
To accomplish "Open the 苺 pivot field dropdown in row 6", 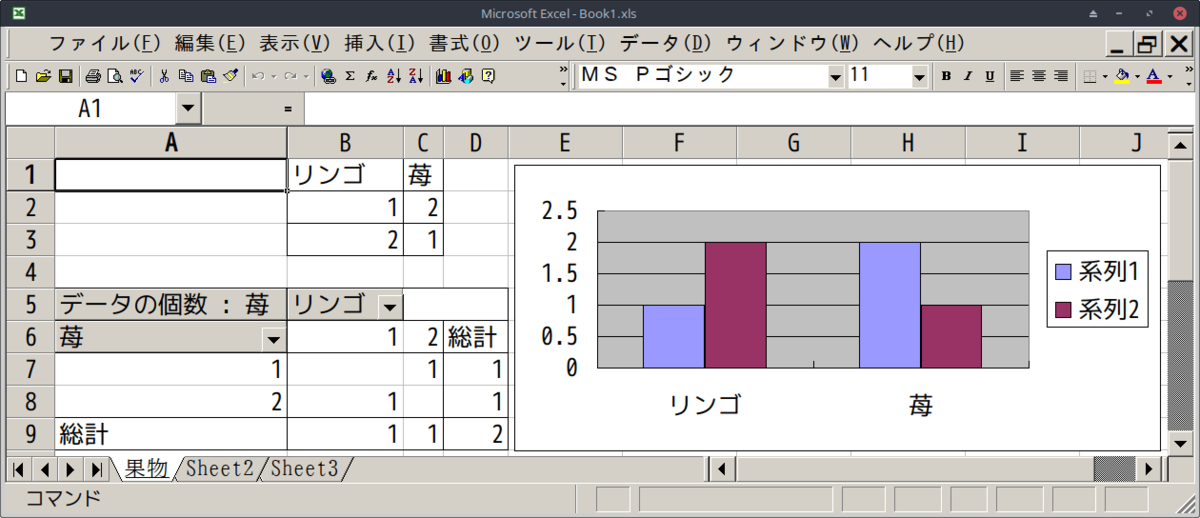I will (x=272, y=339).
